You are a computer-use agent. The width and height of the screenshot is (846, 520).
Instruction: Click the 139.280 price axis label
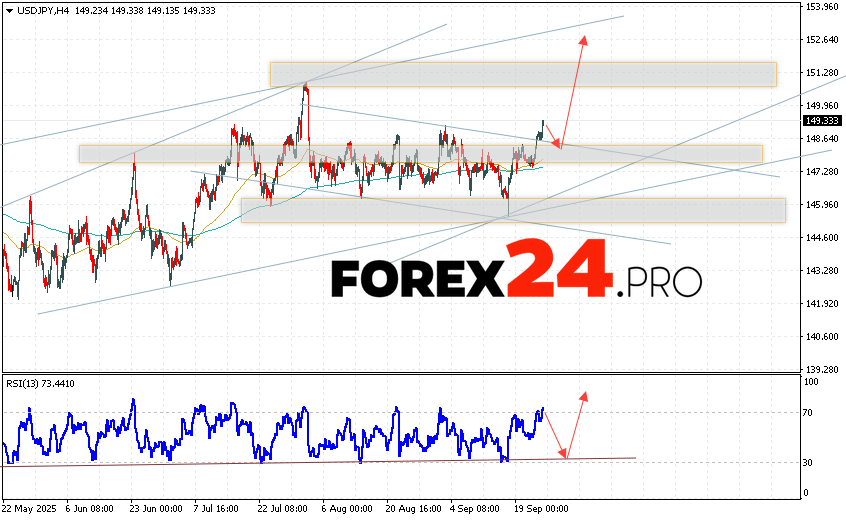coord(821,369)
